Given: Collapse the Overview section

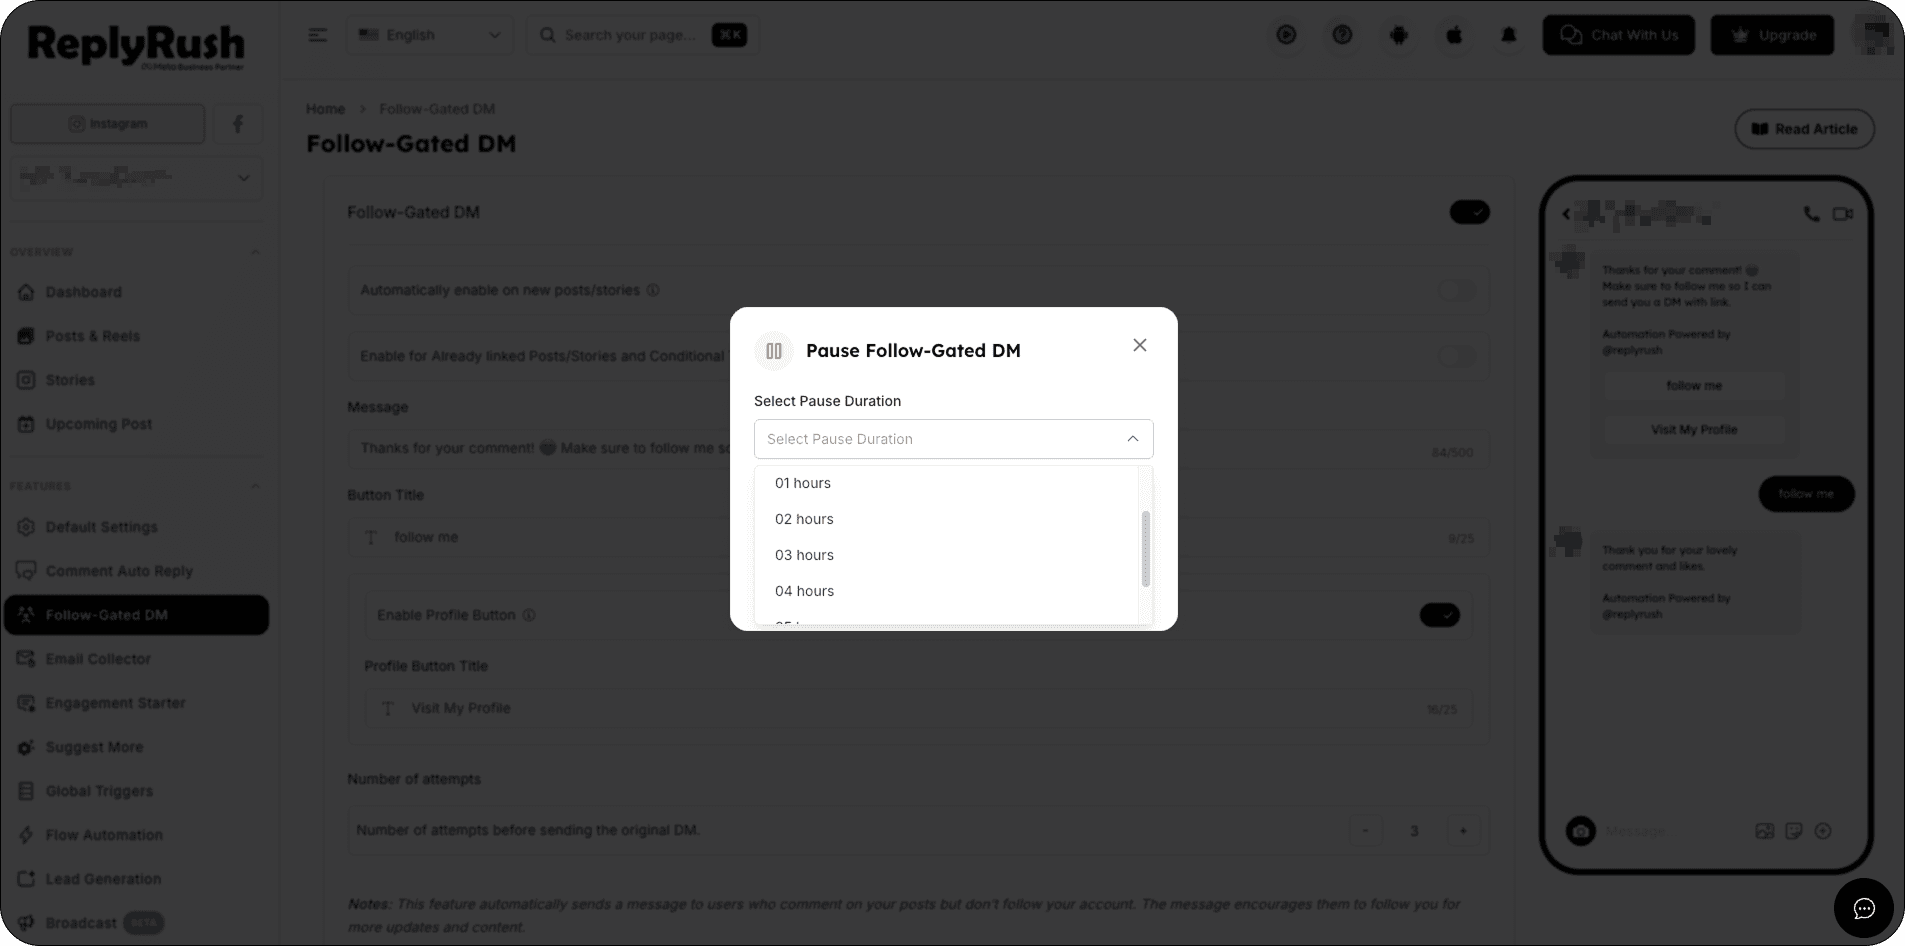Looking at the screenshot, I should click(255, 252).
